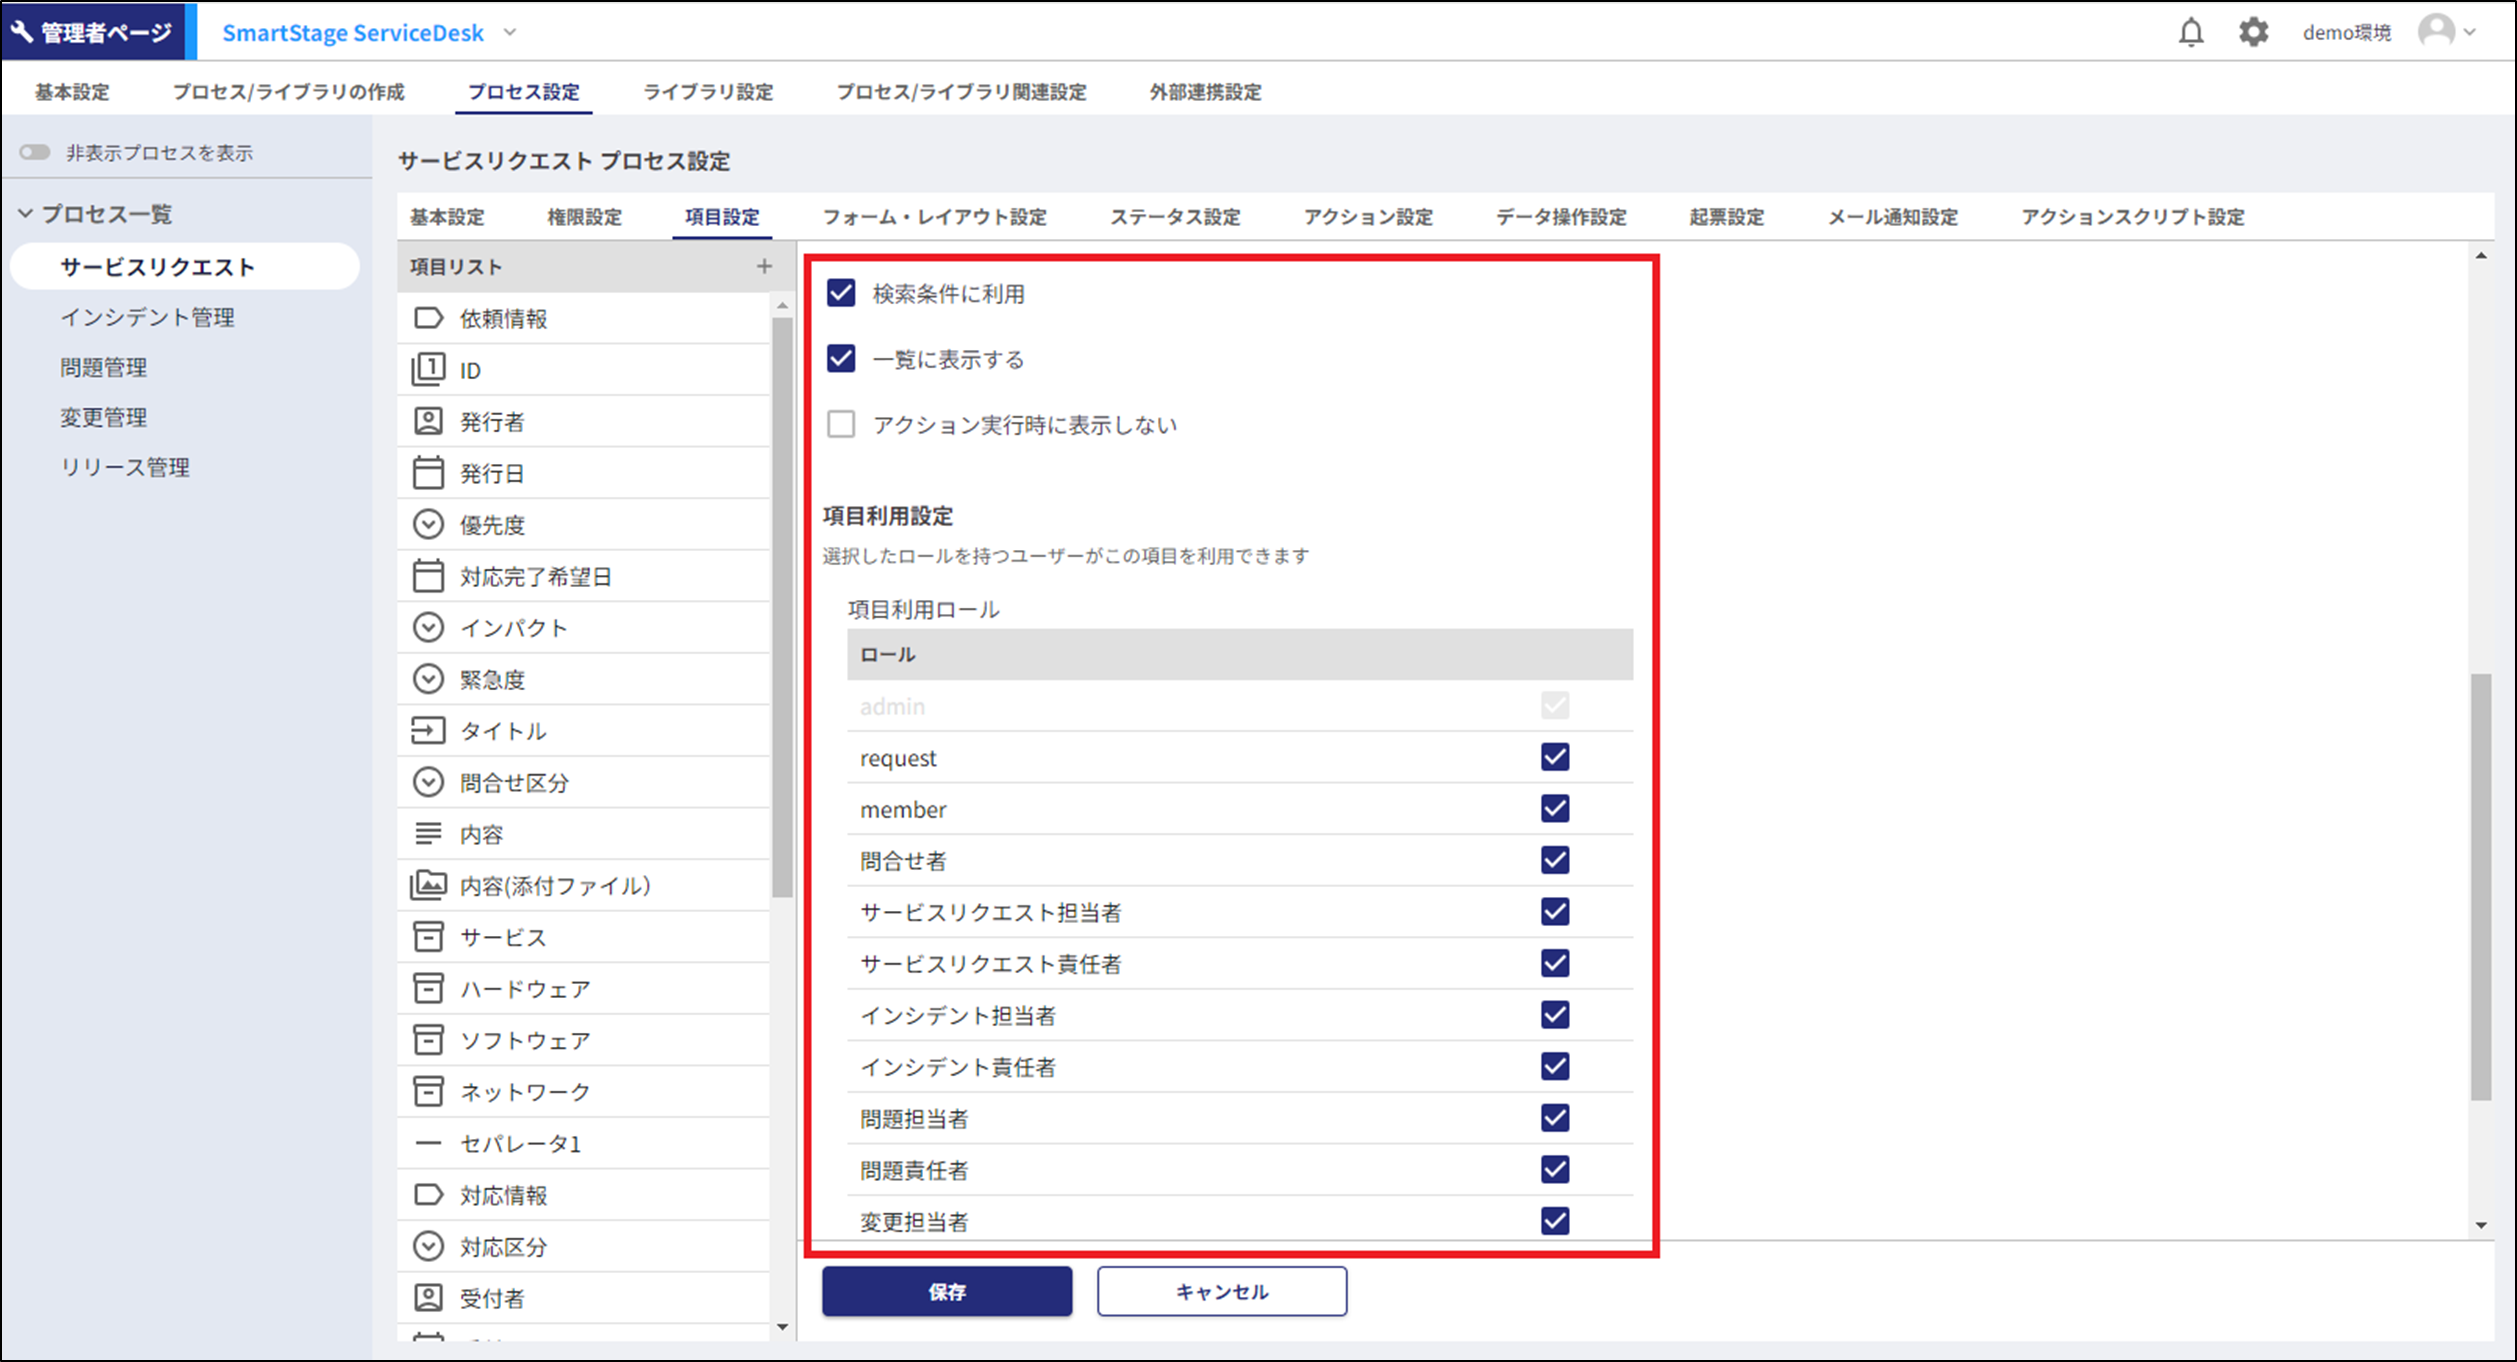Uncheck the 検索条件に利用 checkbox
Viewport: 2517px width, 1362px height.
841,293
